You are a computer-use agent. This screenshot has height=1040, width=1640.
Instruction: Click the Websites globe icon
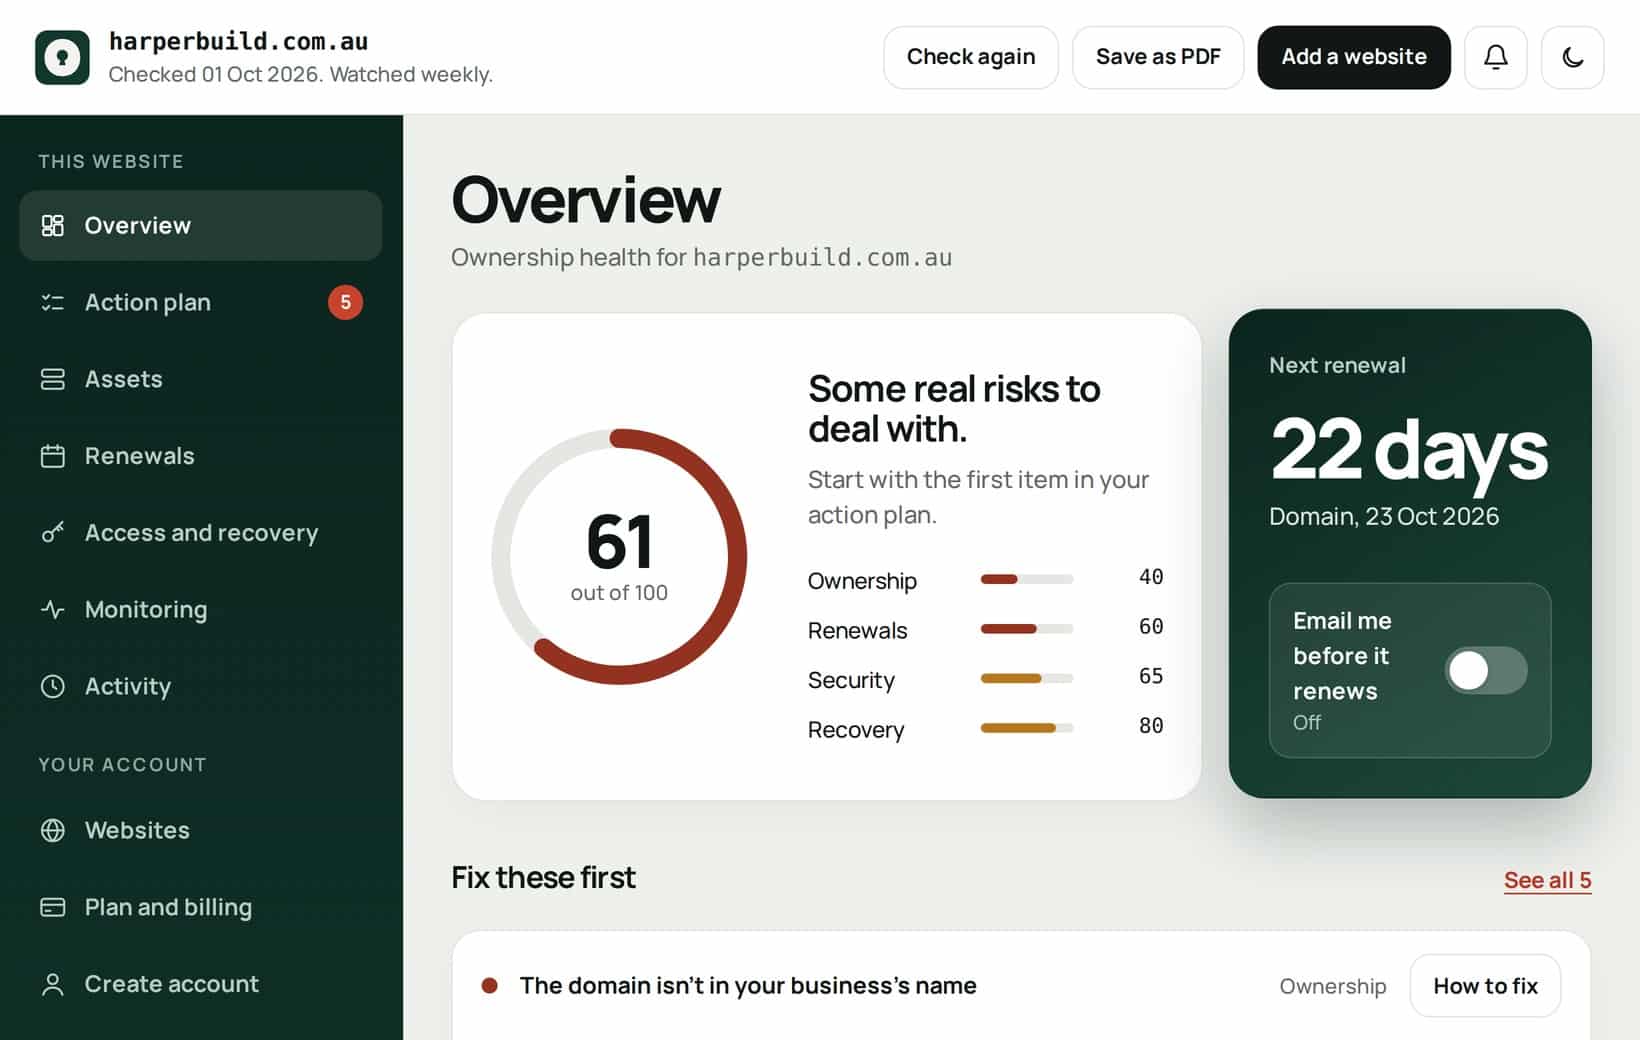point(52,830)
